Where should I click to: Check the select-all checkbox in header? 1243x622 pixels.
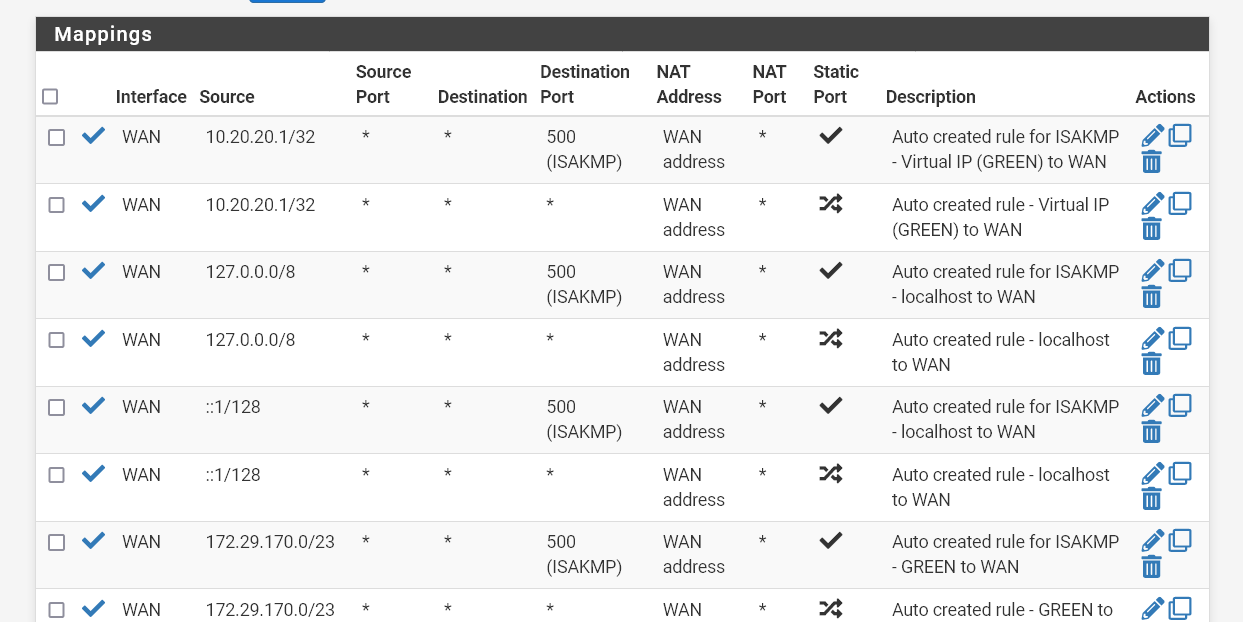point(50,96)
